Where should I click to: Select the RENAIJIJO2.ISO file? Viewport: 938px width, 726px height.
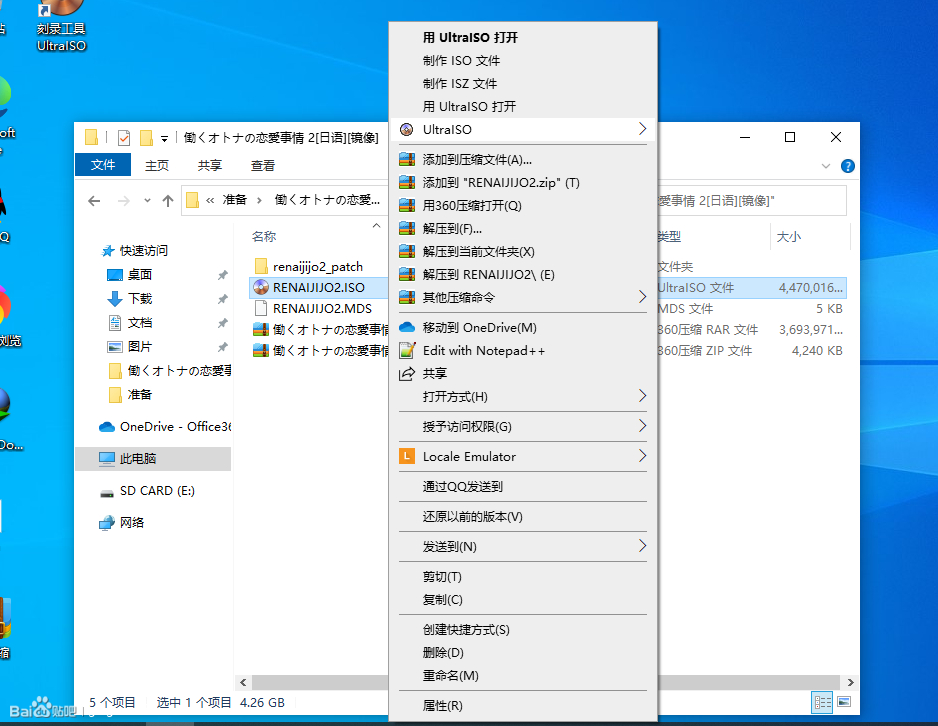[318, 288]
